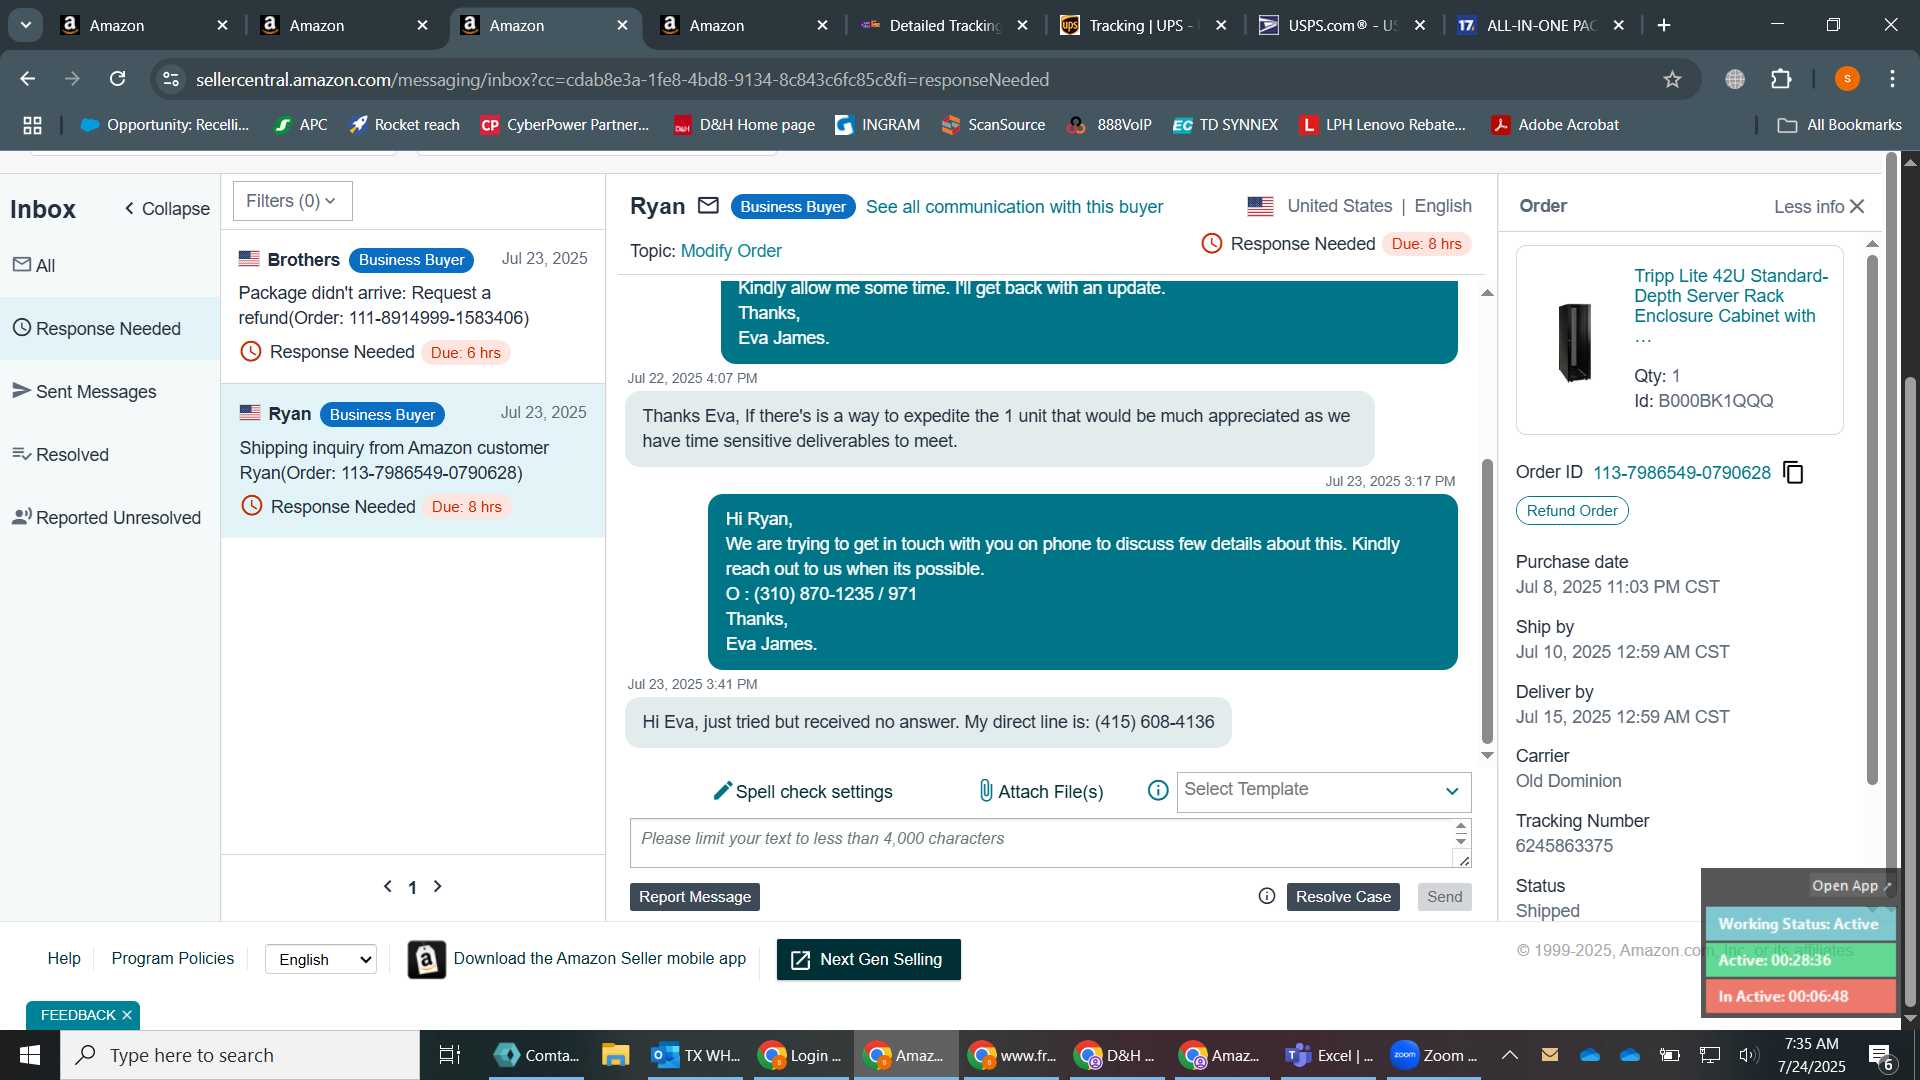The width and height of the screenshot is (1920, 1080).
Task: Open Chrome profile avatar
Action: (x=1847, y=79)
